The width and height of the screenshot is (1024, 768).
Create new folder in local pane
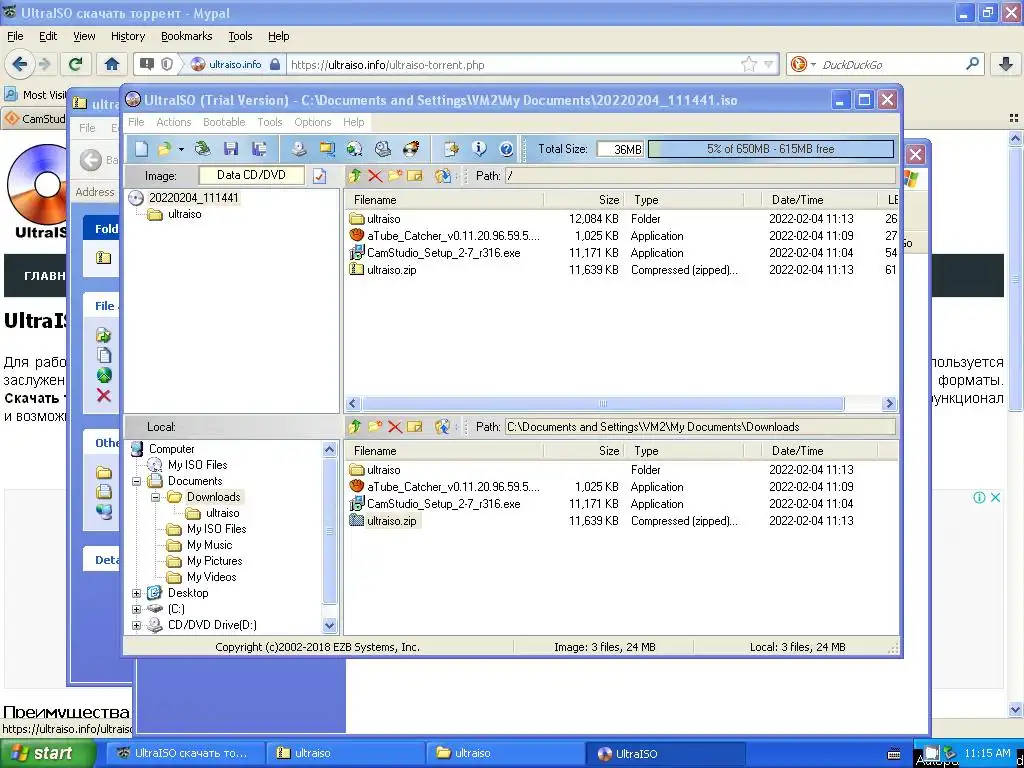pyautogui.click(x=375, y=427)
